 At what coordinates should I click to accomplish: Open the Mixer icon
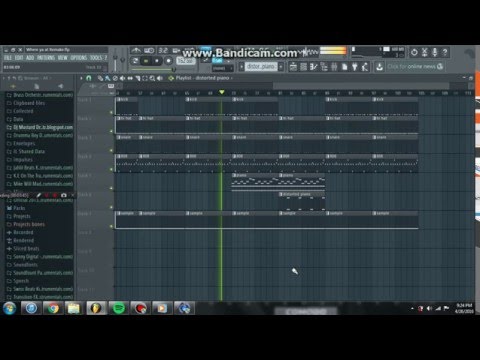(x=334, y=67)
